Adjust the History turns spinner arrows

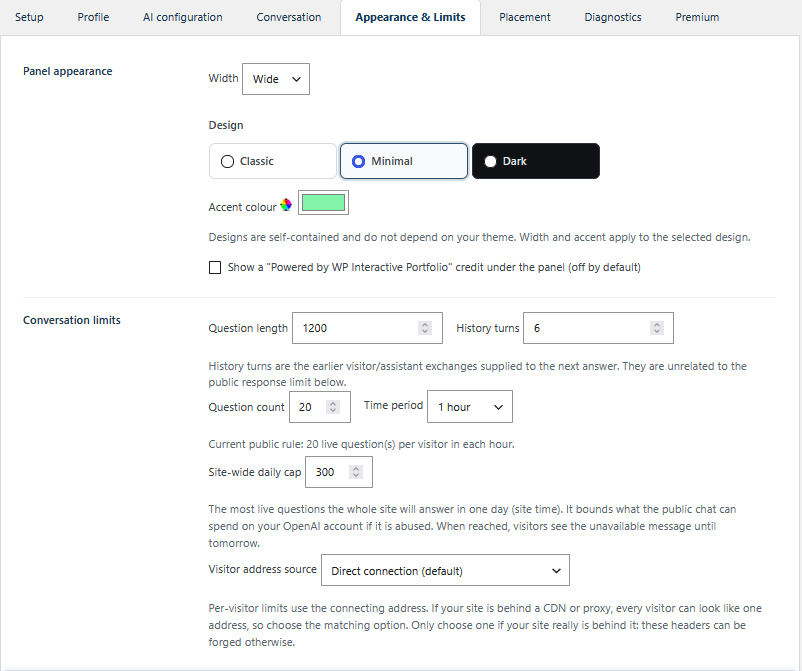coord(657,328)
